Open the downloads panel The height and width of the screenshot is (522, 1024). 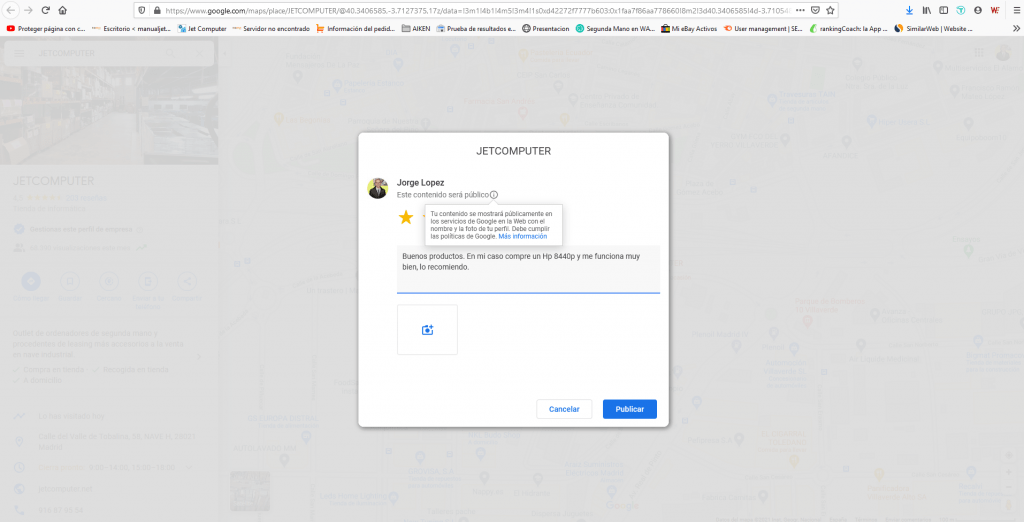(910, 10)
